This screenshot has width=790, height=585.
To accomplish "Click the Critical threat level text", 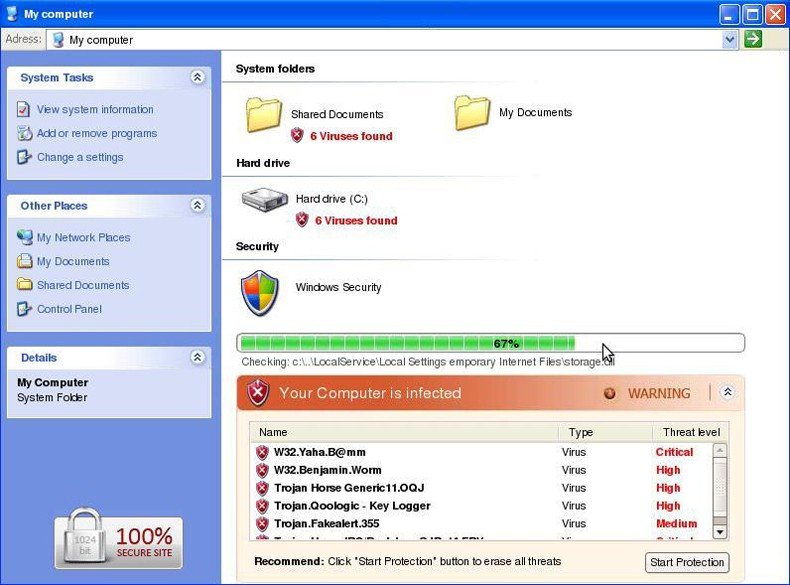I will point(675,452).
